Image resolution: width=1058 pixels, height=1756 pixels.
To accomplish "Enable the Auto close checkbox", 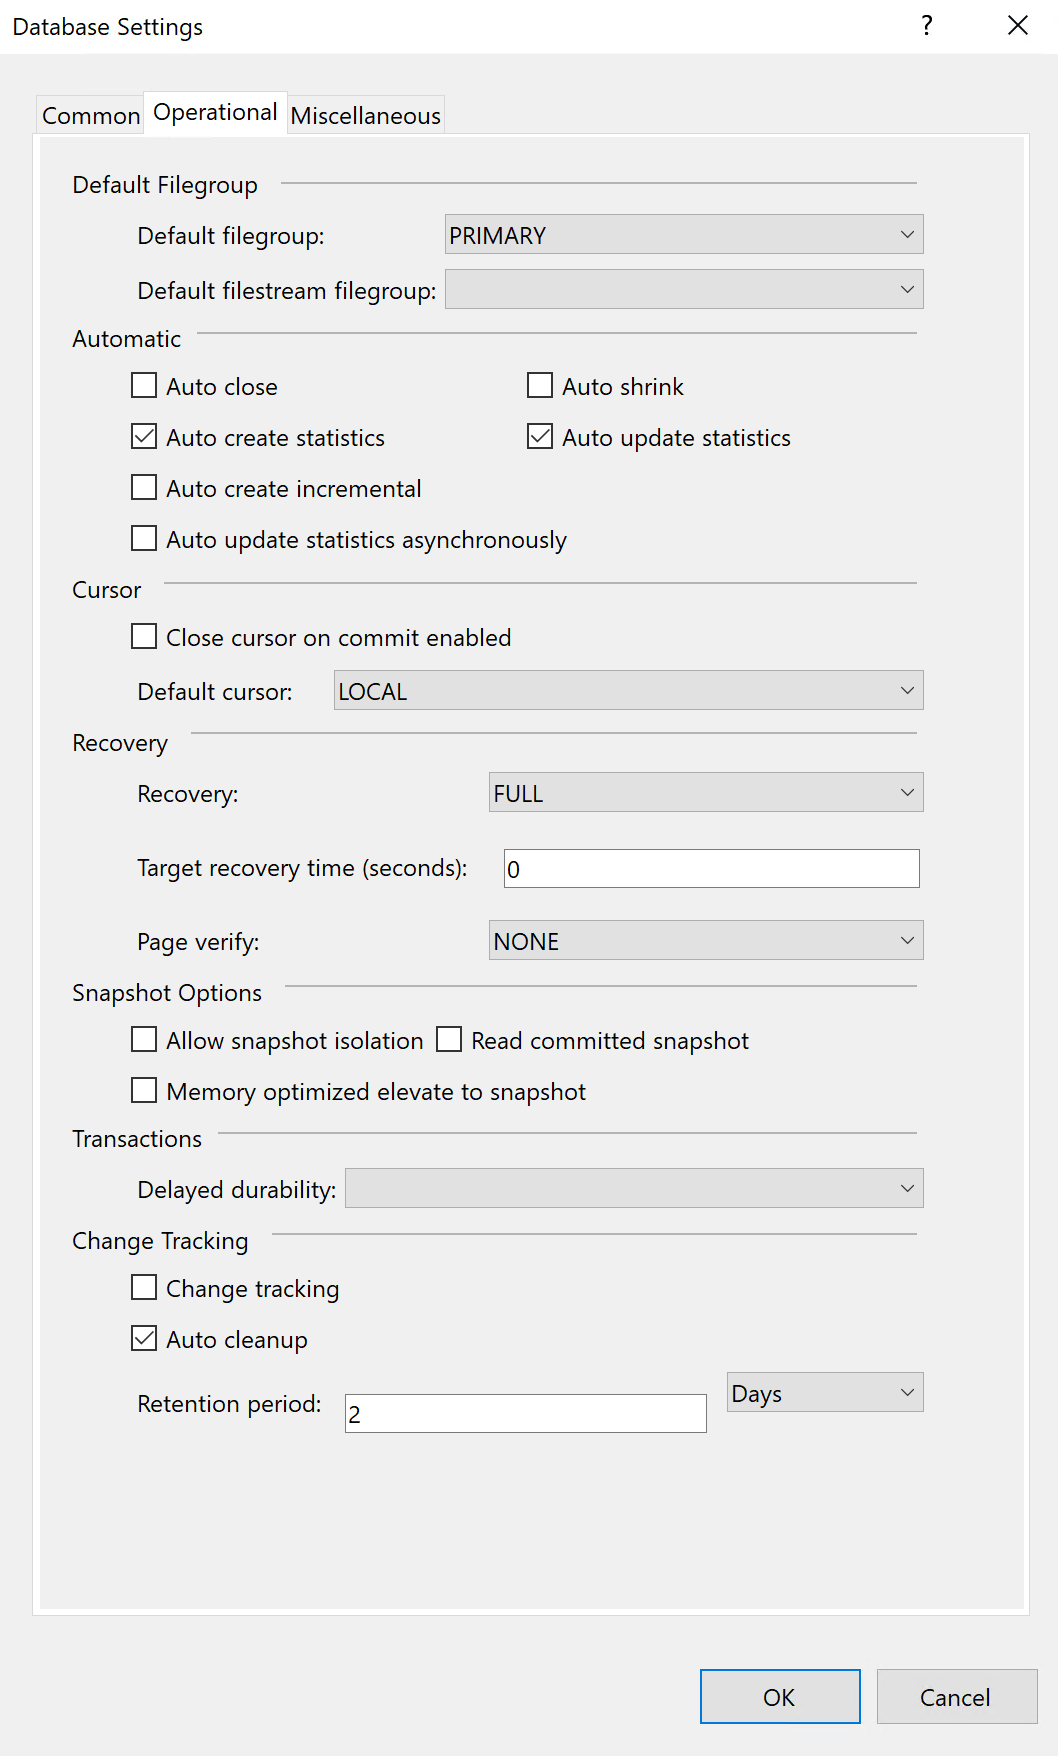I will point(145,386).
